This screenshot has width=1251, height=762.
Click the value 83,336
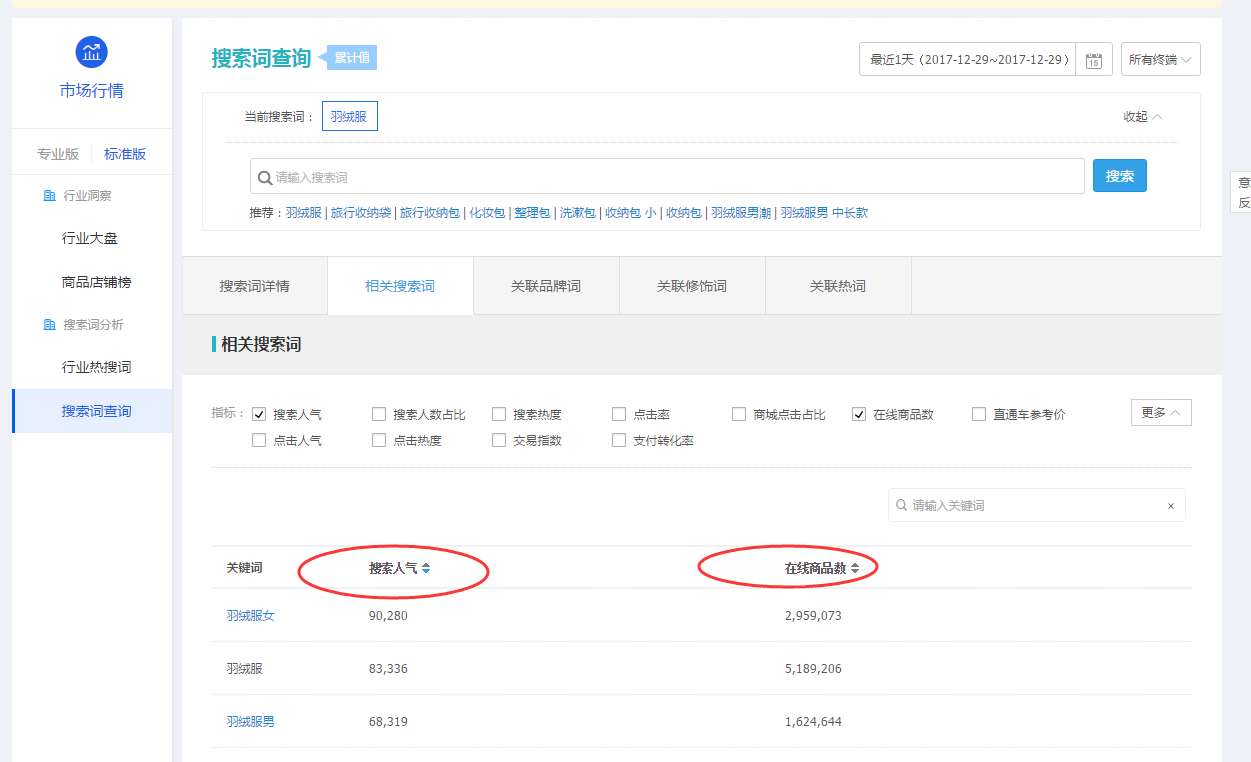coord(388,668)
